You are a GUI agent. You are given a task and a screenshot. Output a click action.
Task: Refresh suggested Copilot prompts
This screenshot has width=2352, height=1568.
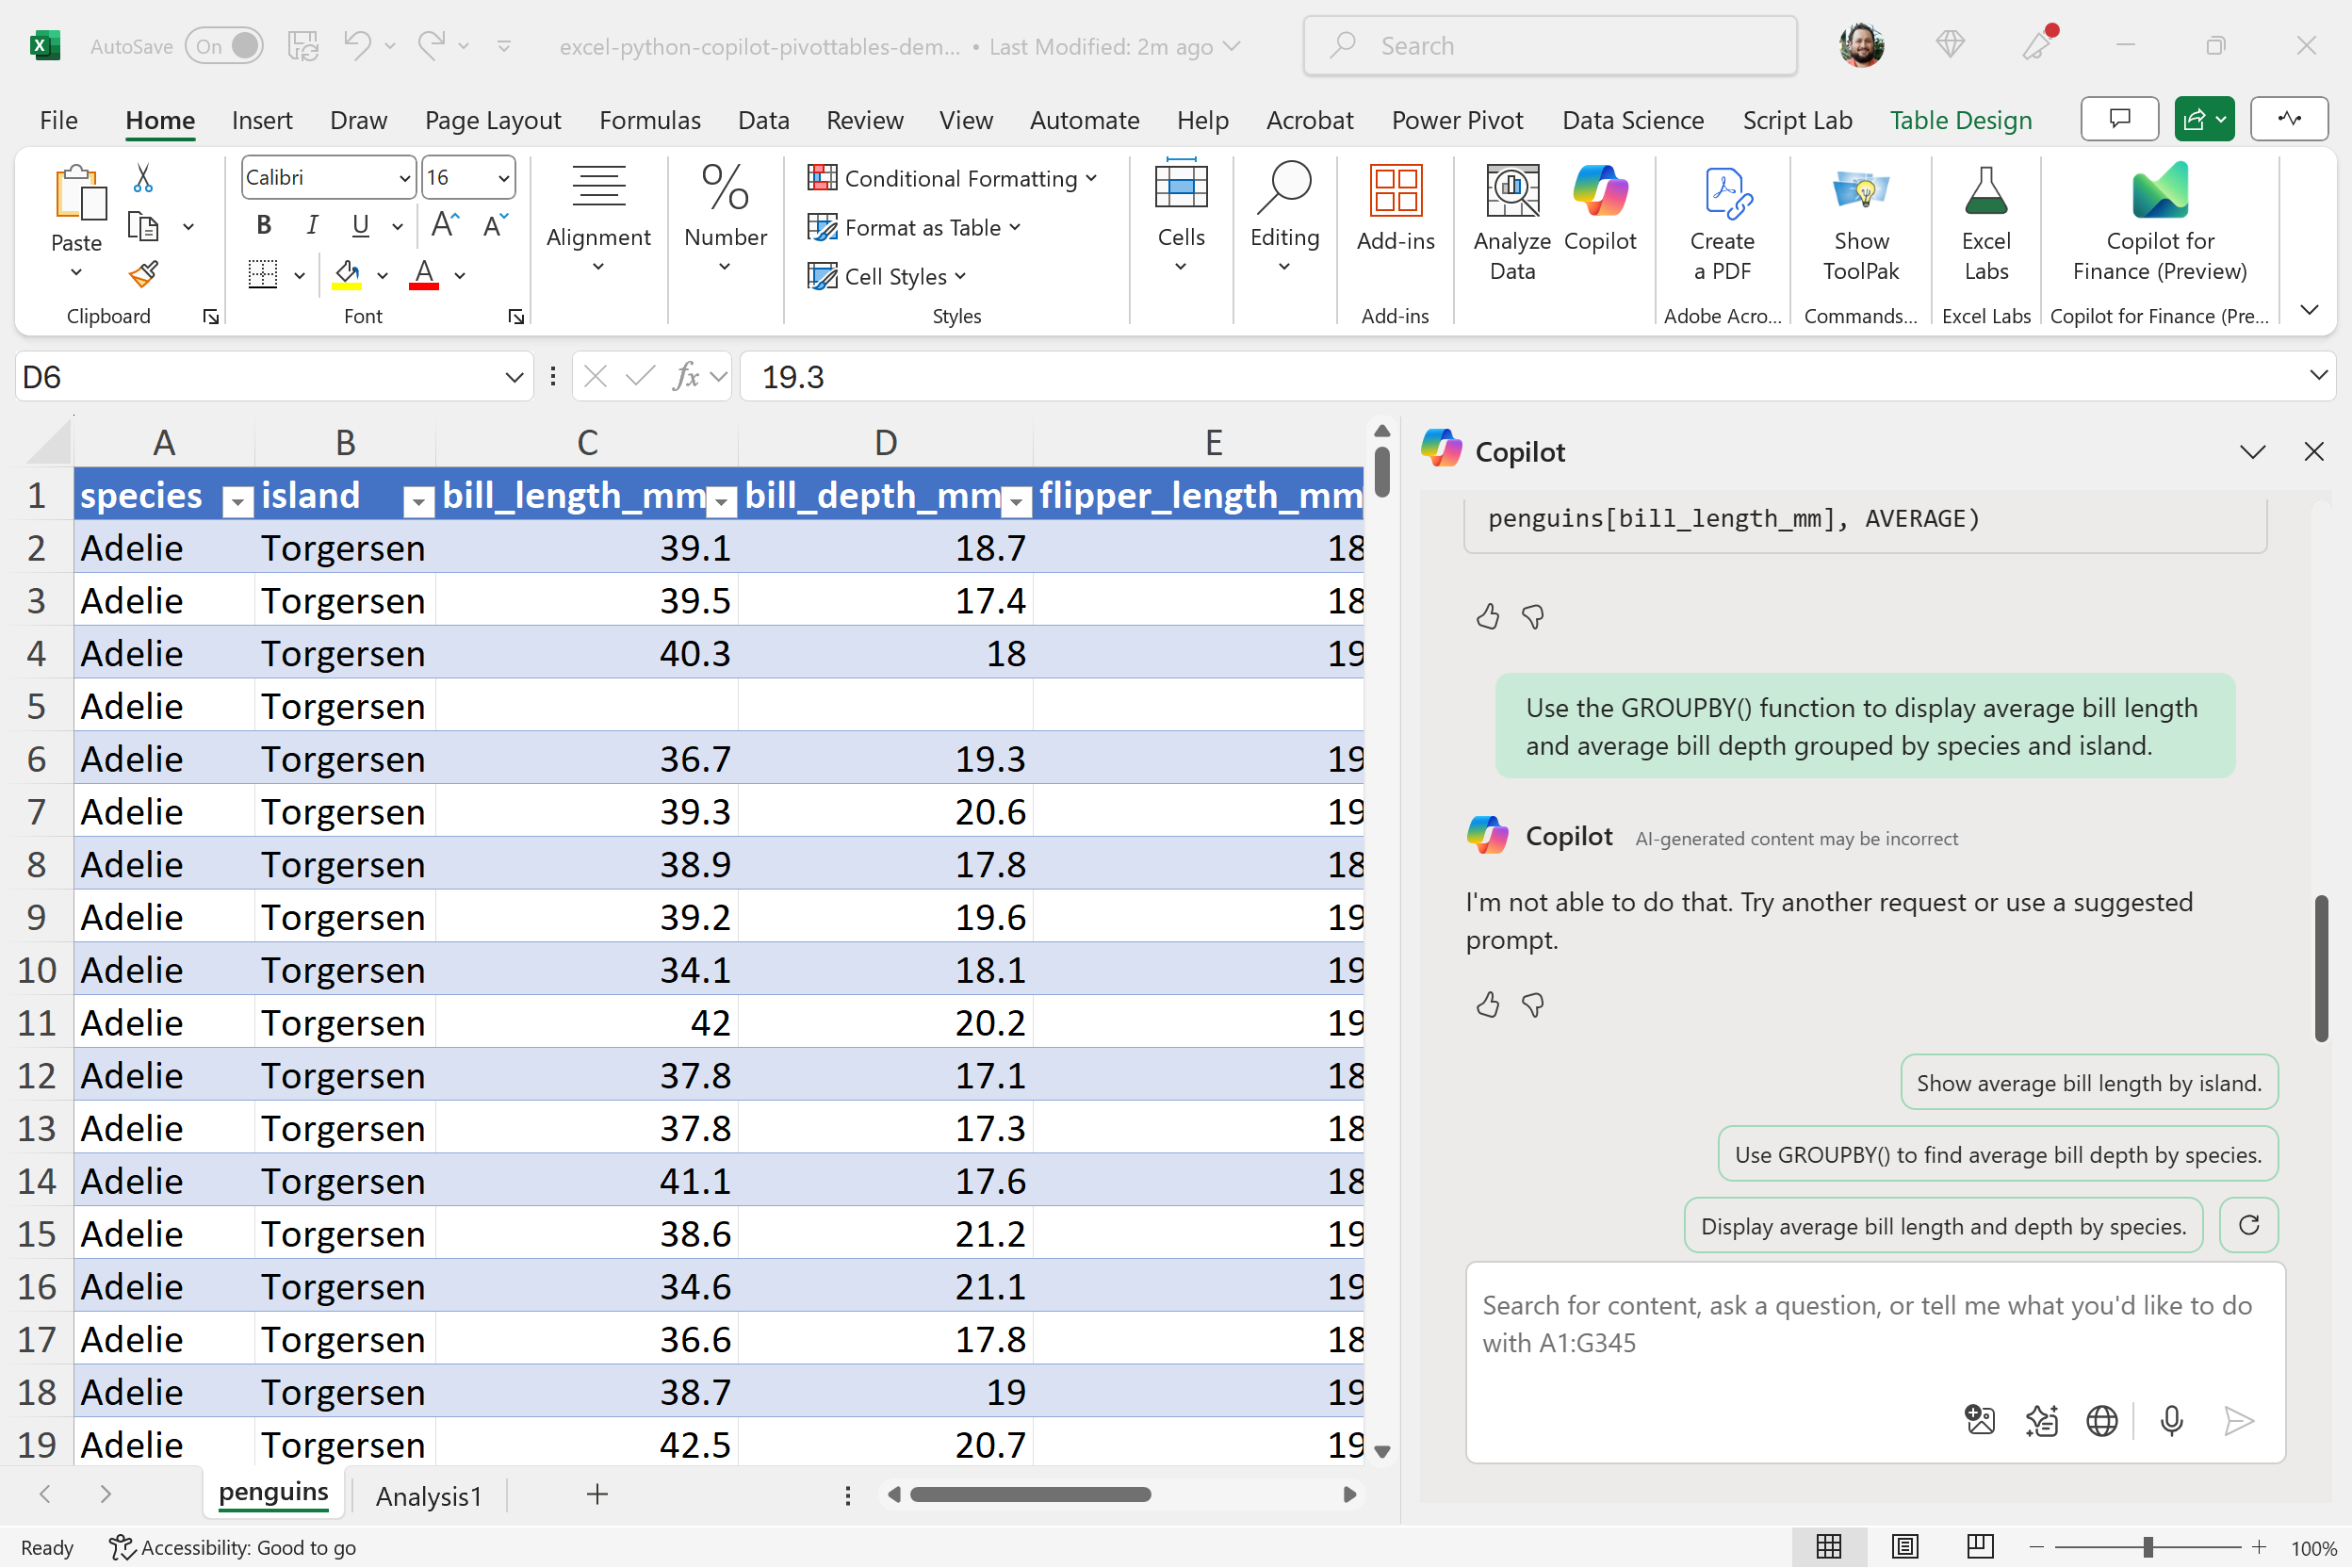click(x=2248, y=1225)
